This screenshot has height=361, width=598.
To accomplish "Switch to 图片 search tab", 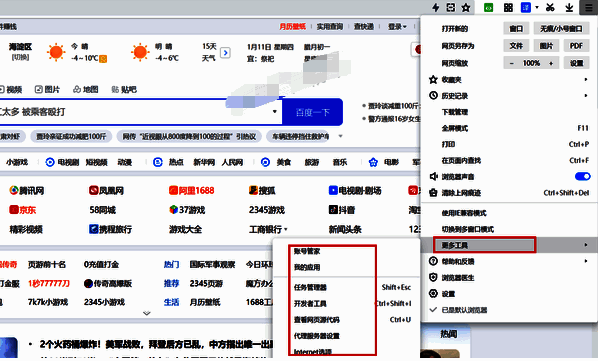I will [47, 90].
